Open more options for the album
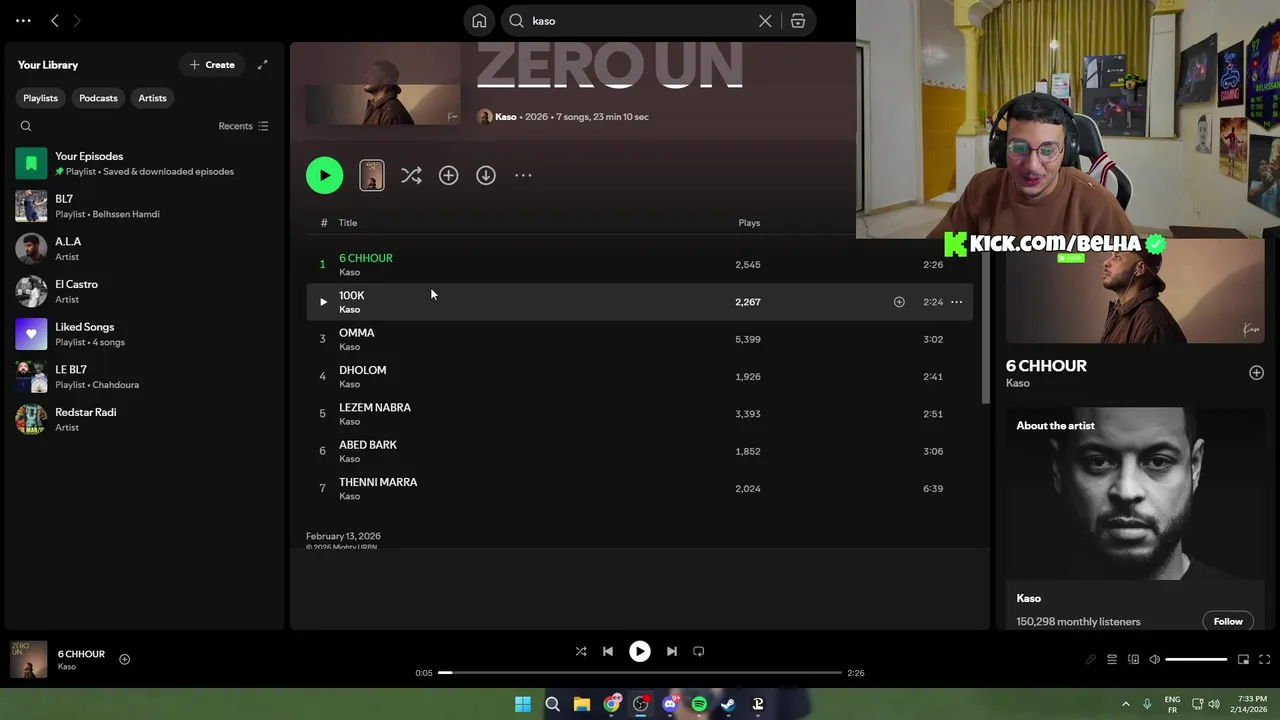This screenshot has width=1280, height=720. tap(523, 175)
